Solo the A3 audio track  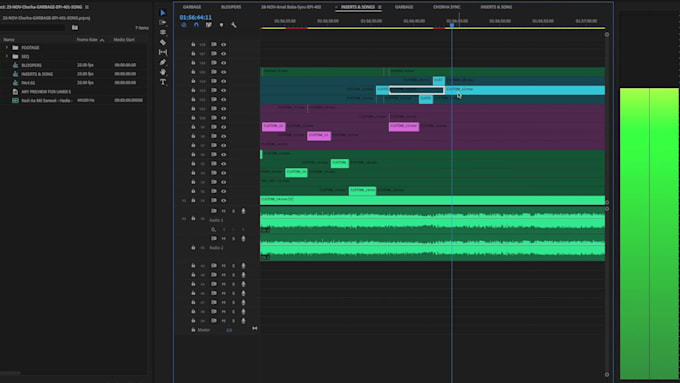tap(233, 265)
